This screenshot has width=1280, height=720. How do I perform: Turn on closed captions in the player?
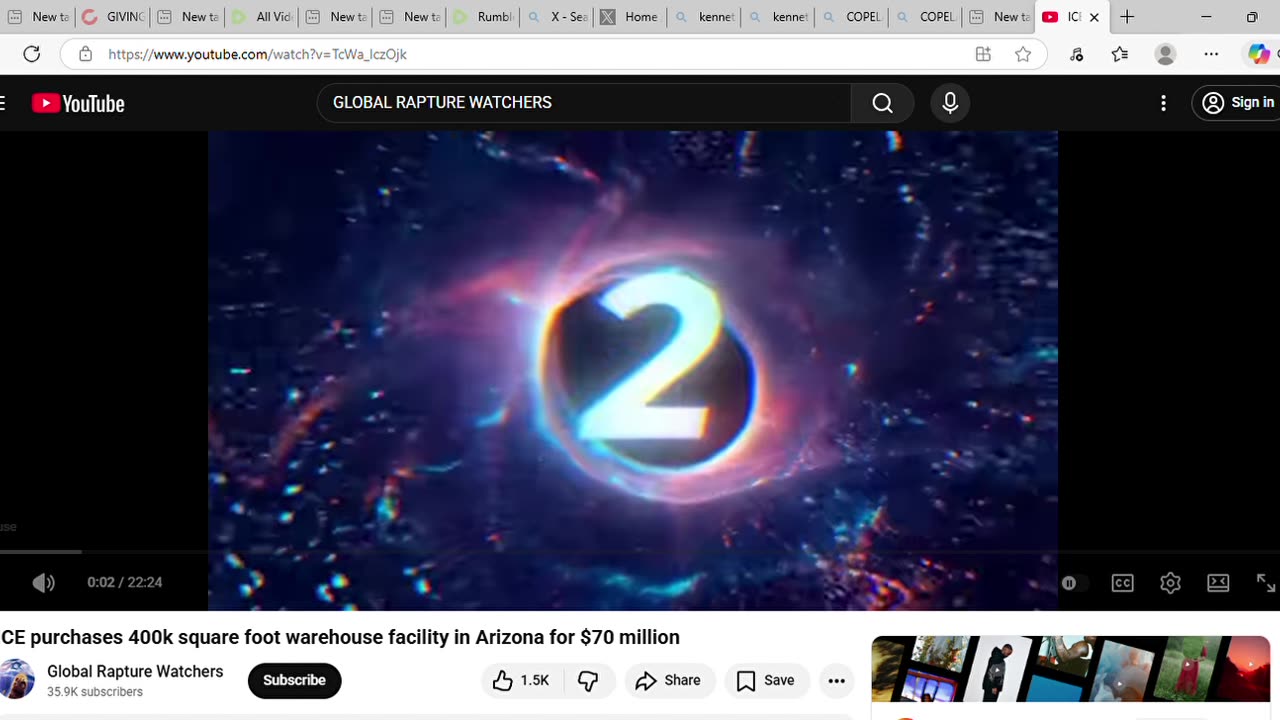click(x=1123, y=583)
